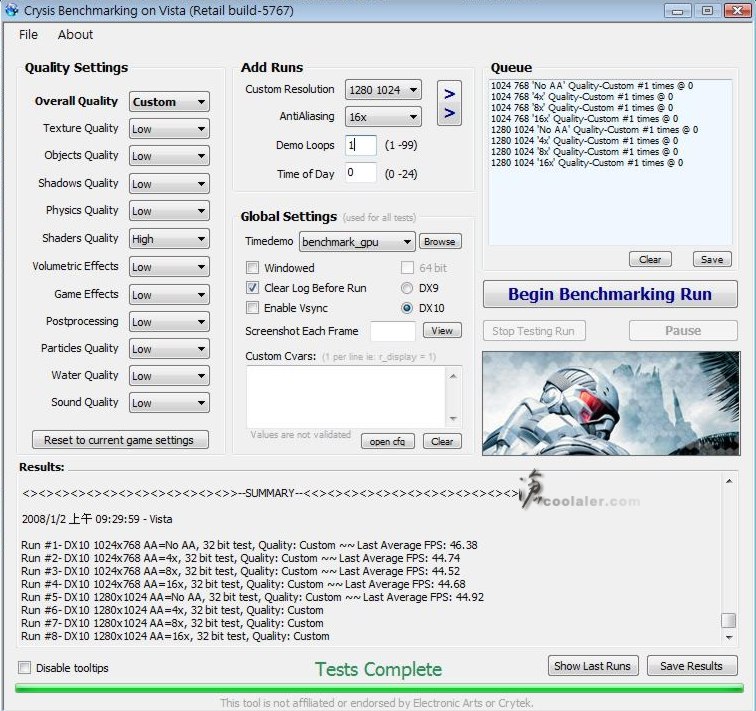Click the Results scrollbar down arrow
Image resolution: width=756 pixels, height=711 pixels.
point(729,637)
